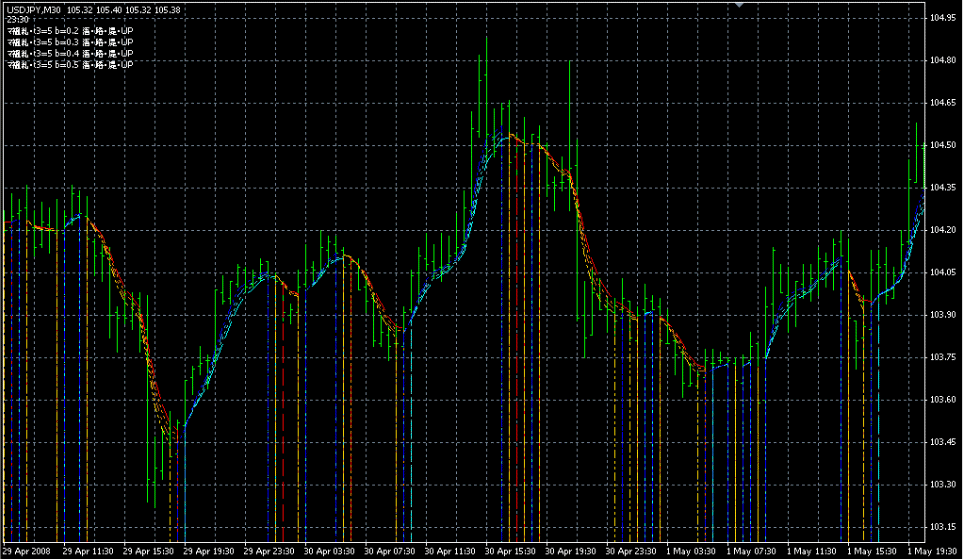Select the indicator label with b=0.3
This screenshot has width=963, height=559.
pyautogui.click(x=70, y=43)
